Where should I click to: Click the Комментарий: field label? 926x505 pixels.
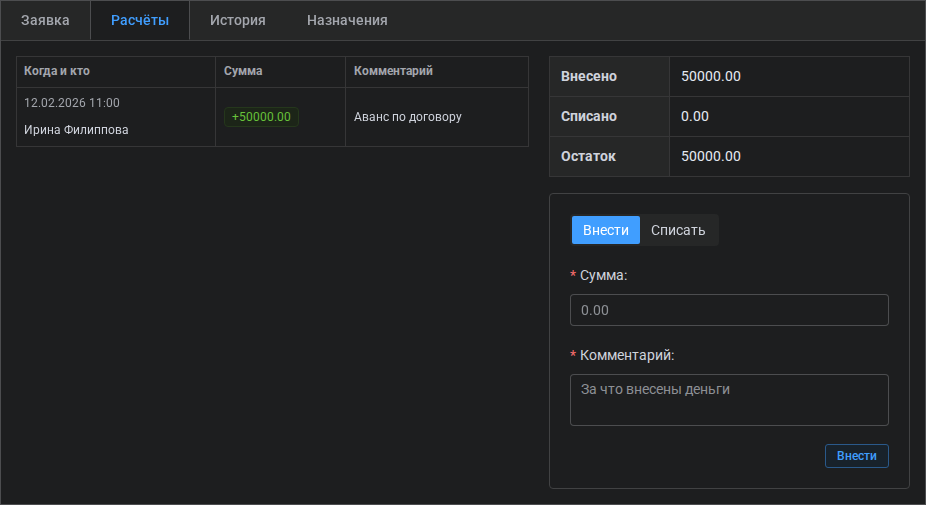pos(627,355)
